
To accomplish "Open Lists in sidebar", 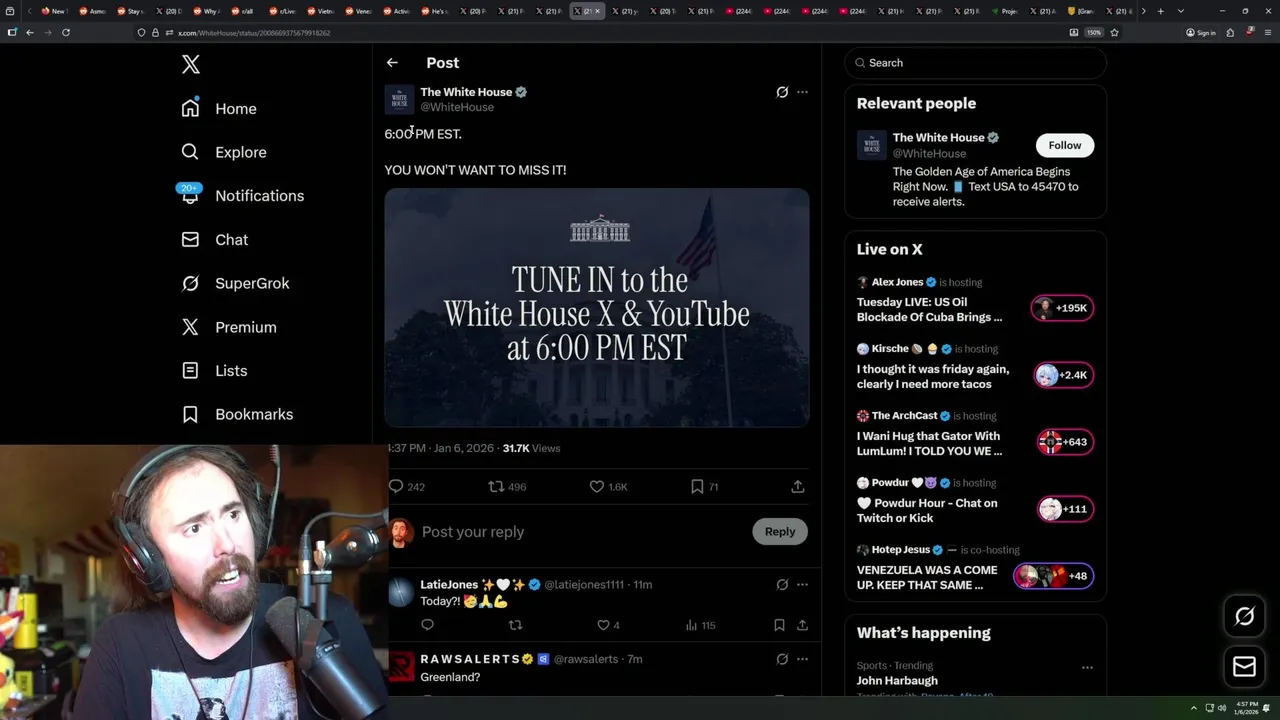I will [214, 370].
